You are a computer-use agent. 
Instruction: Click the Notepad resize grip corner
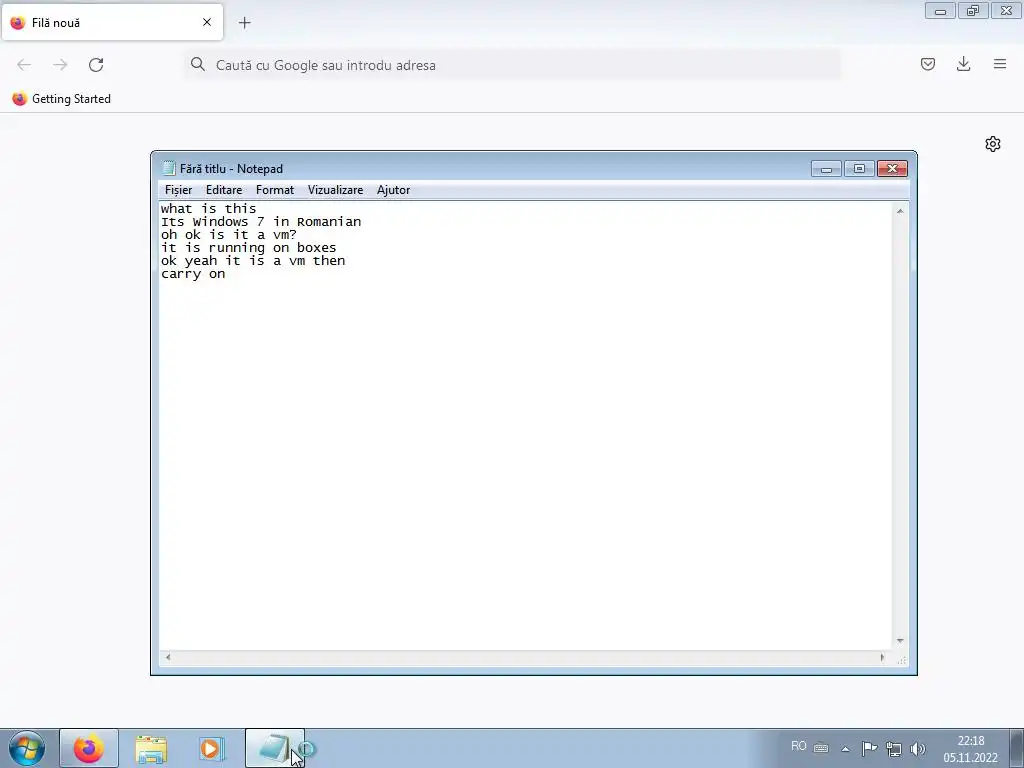pos(901,660)
